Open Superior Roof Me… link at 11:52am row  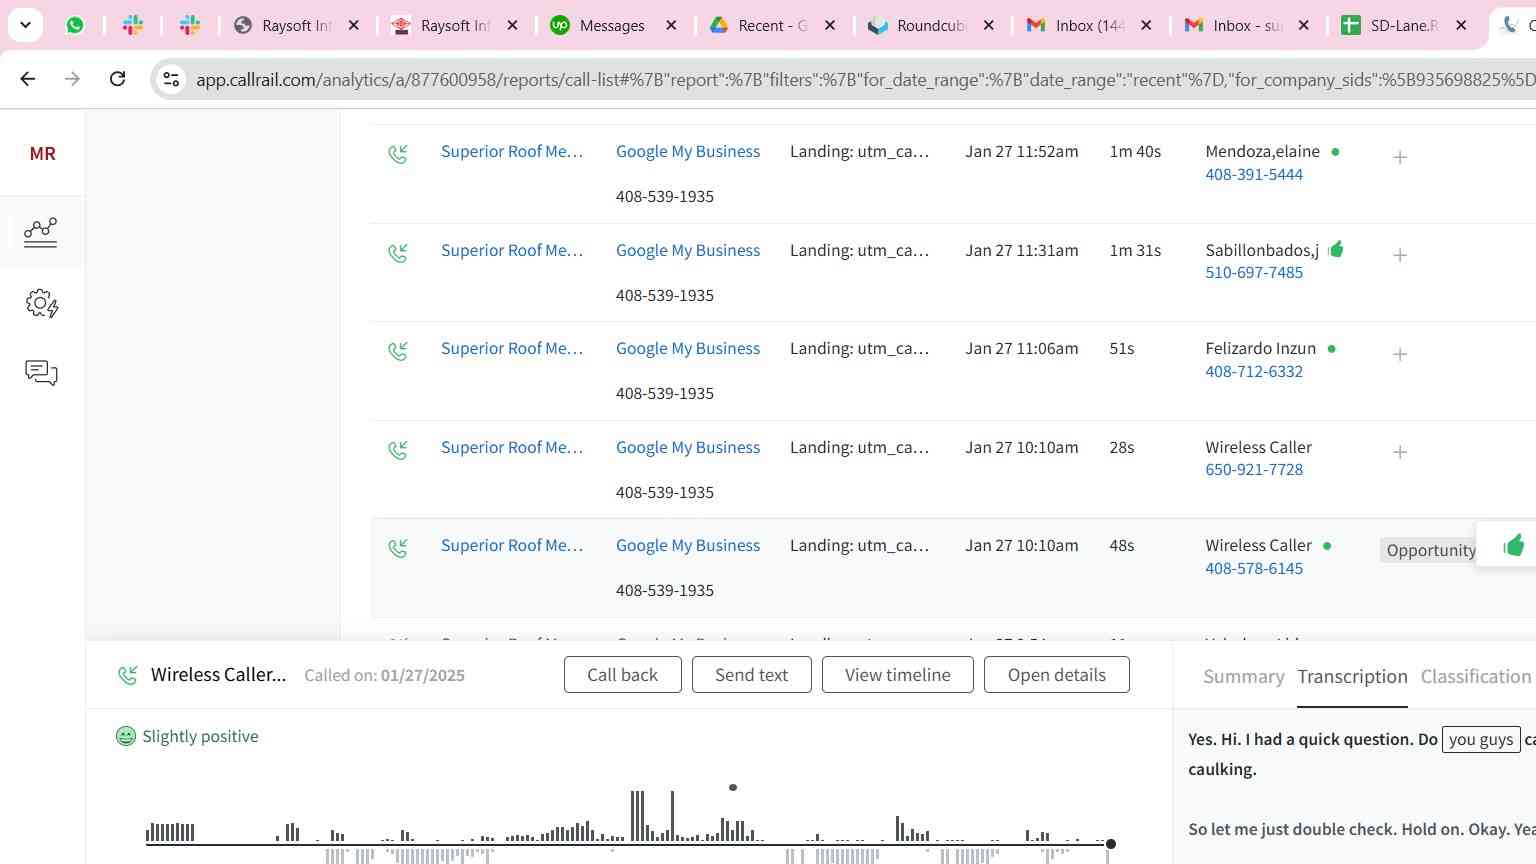(x=511, y=151)
